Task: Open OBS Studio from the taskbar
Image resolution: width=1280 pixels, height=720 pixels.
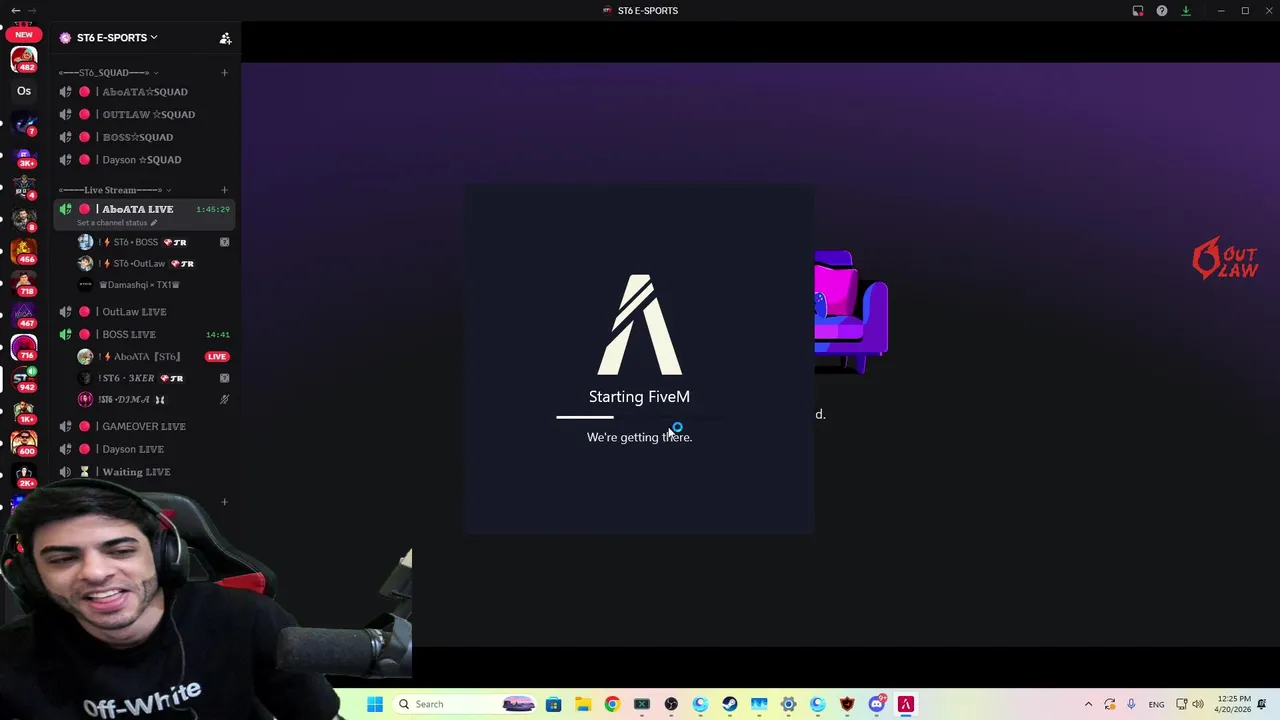Action: (x=671, y=704)
